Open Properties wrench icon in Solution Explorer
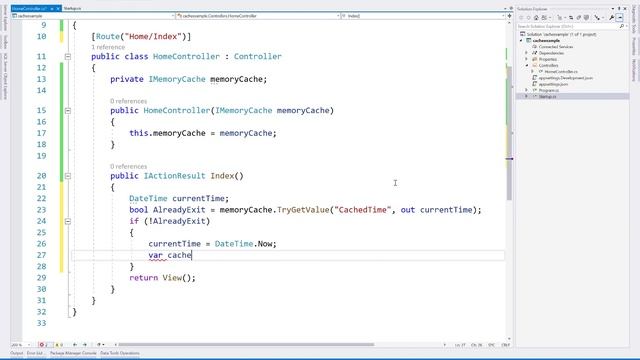Viewport: 640px width, 360px height. tap(611, 18)
